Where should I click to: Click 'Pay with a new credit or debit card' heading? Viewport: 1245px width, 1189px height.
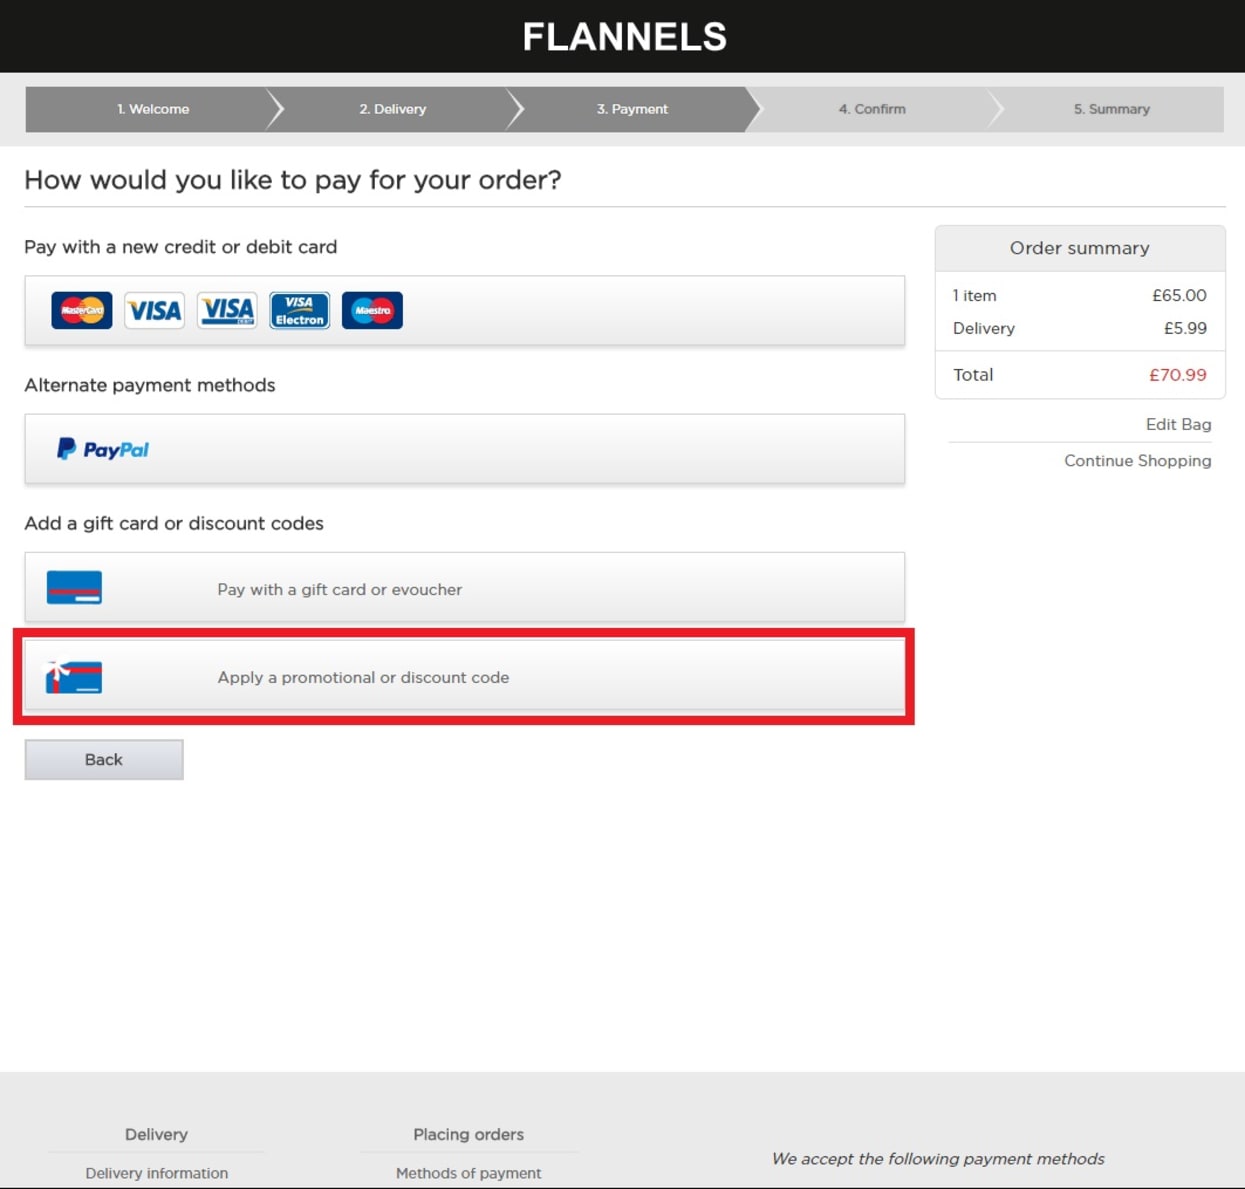point(181,247)
